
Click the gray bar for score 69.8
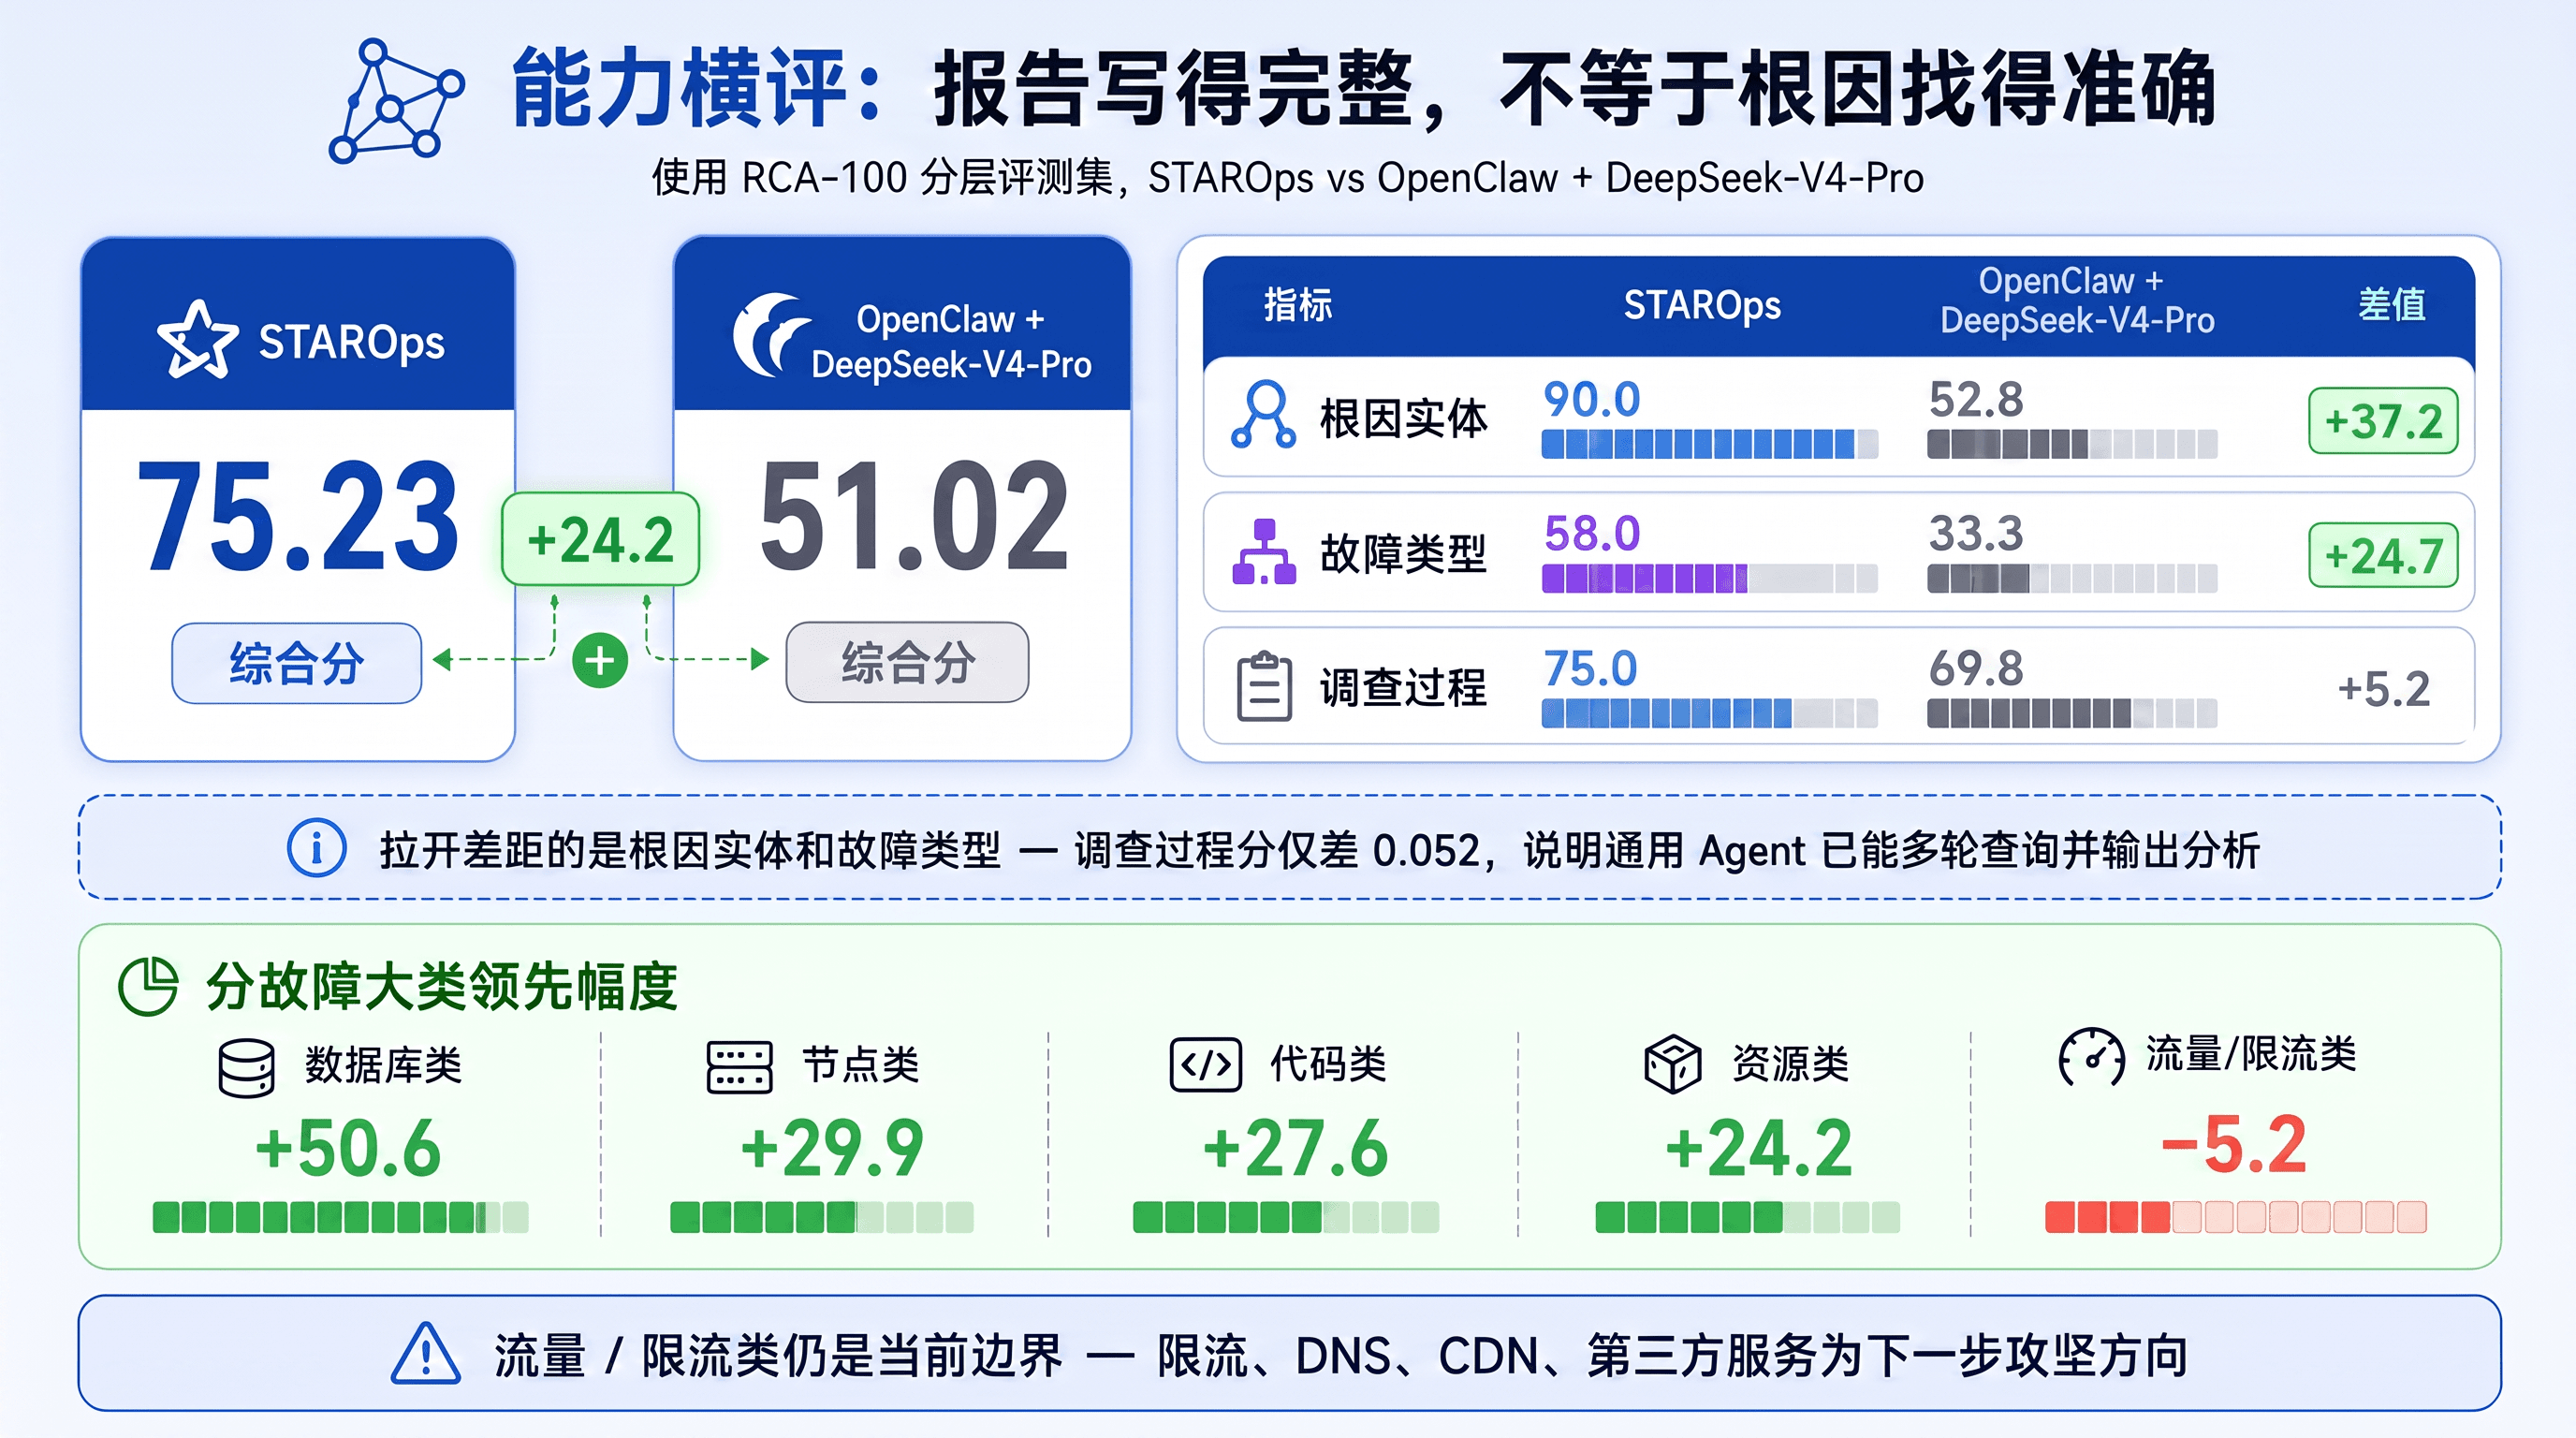click(x=2072, y=713)
